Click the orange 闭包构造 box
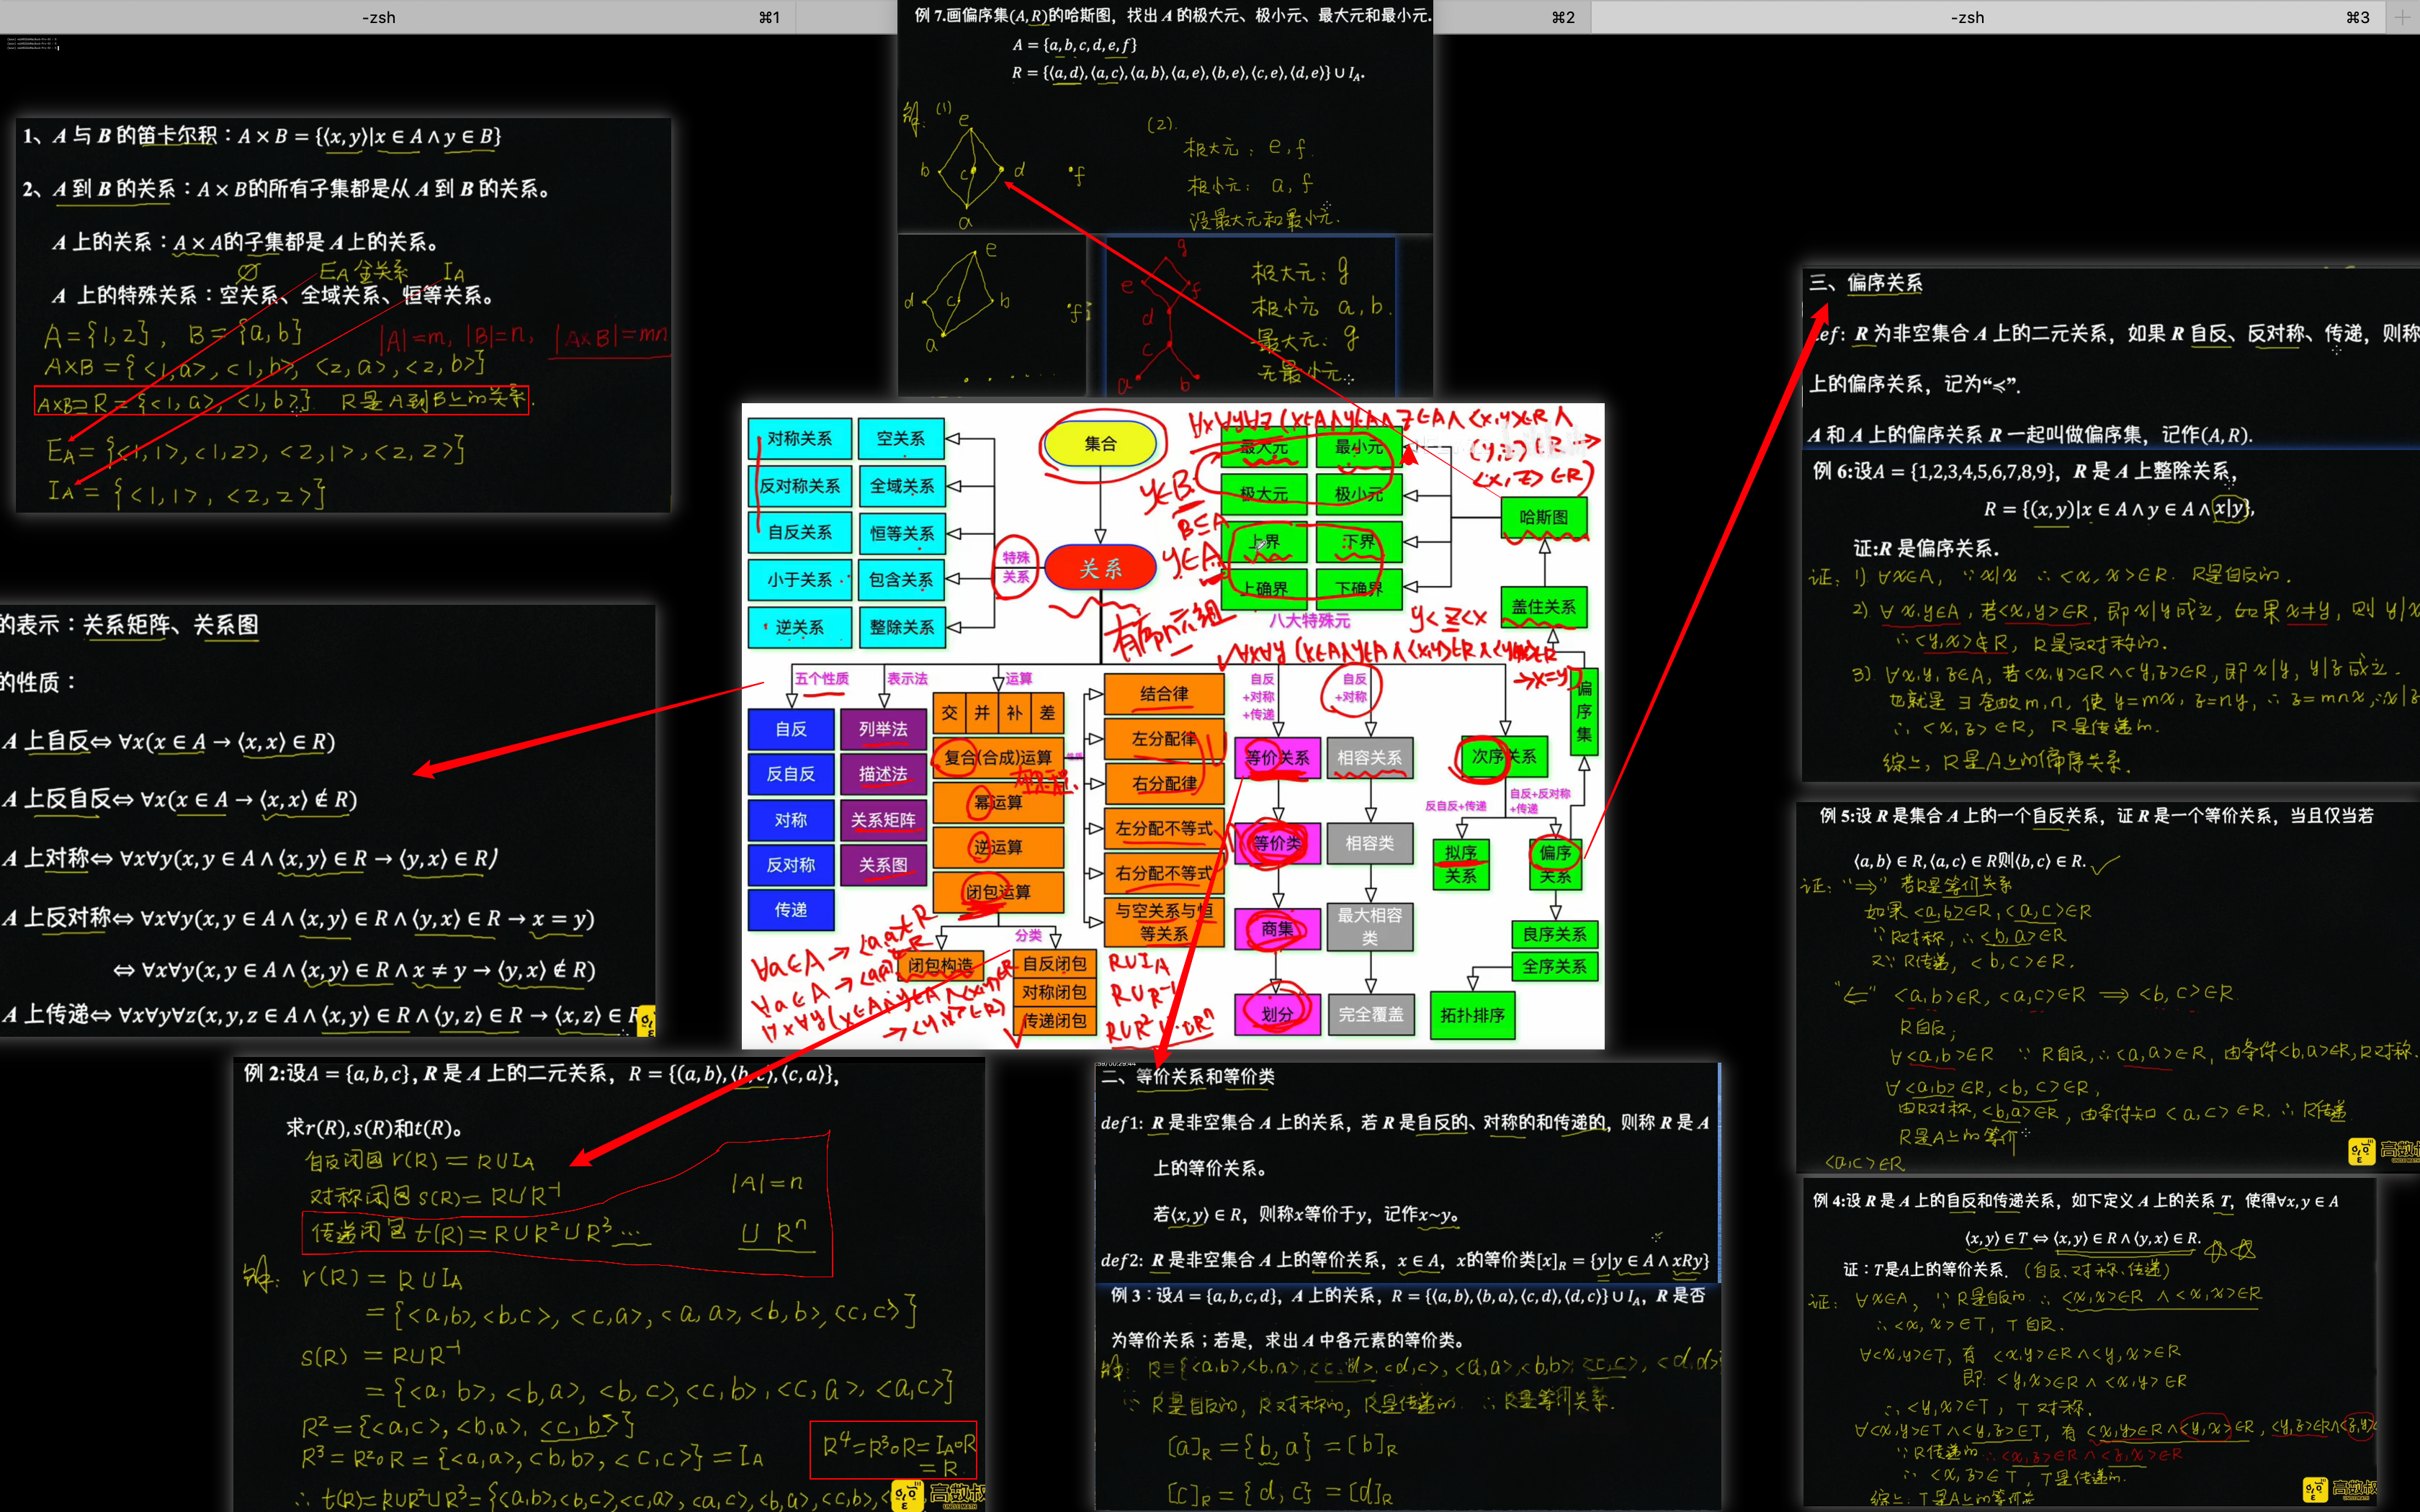2420x1512 pixels. point(941,965)
